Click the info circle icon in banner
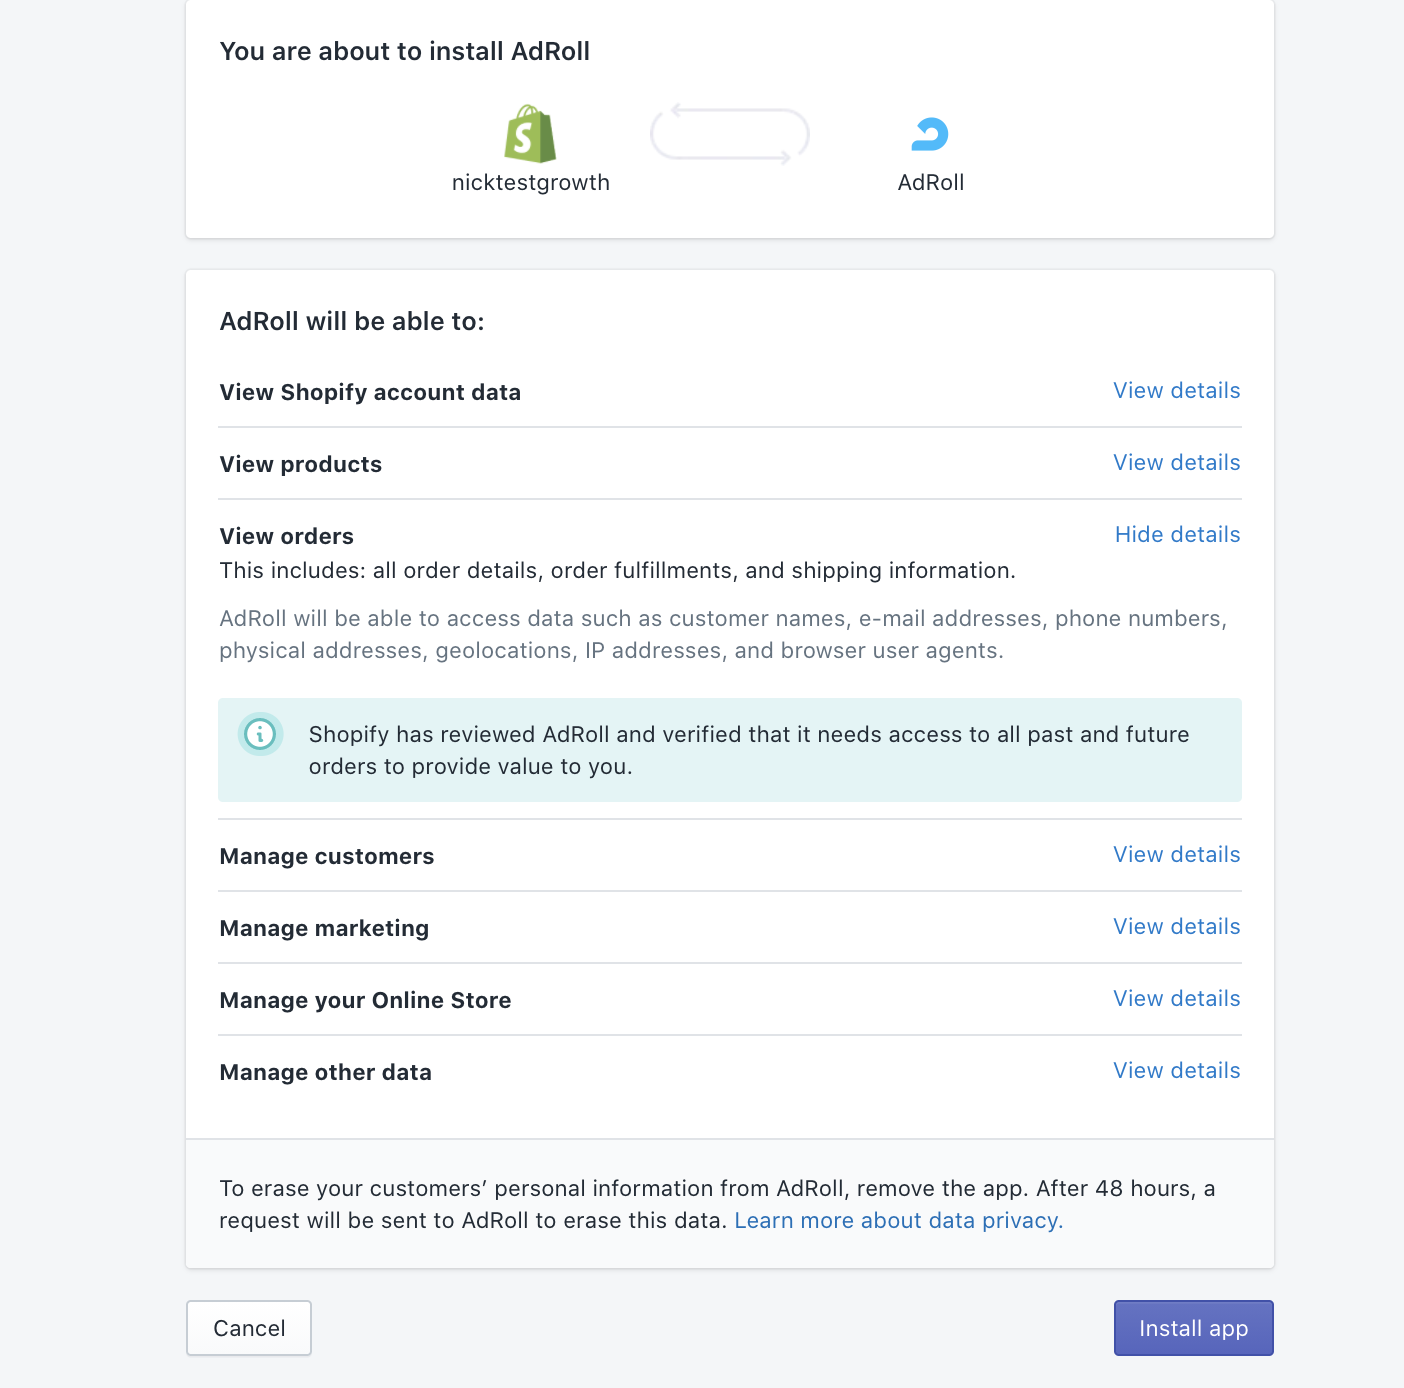The height and width of the screenshot is (1388, 1404). coord(260,734)
